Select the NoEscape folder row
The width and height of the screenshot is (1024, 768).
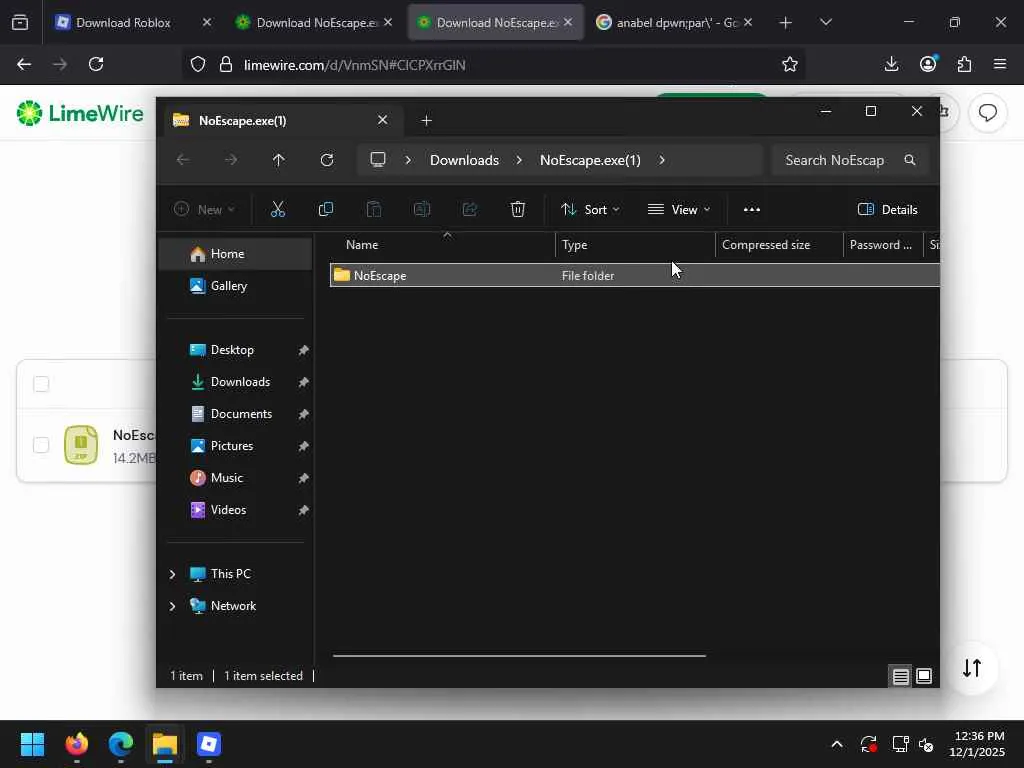(x=635, y=276)
